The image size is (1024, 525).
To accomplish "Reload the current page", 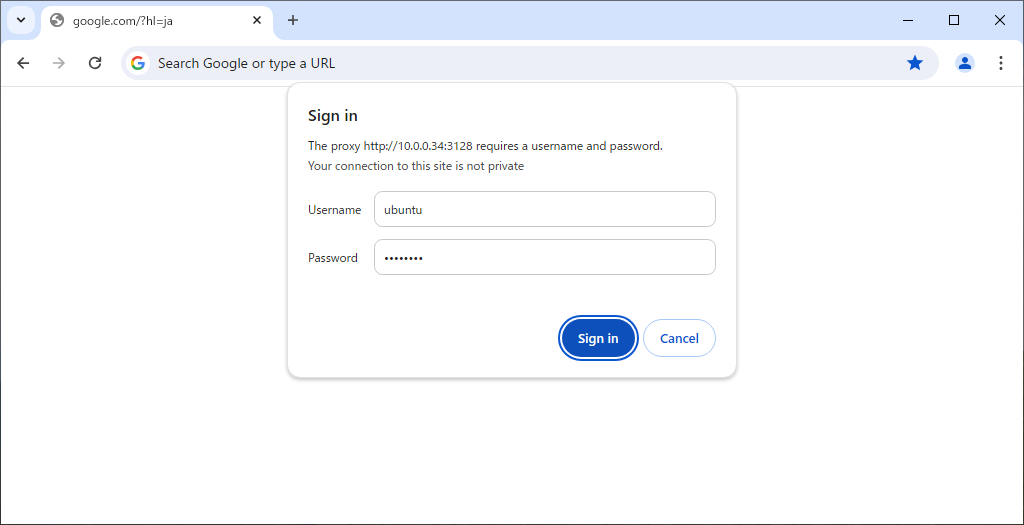I will coord(95,63).
